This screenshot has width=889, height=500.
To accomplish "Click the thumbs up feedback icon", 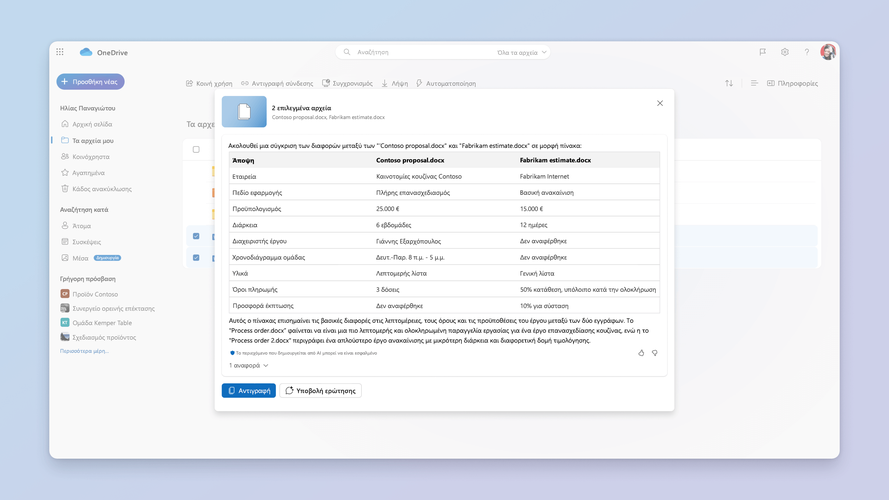I will 641,353.
